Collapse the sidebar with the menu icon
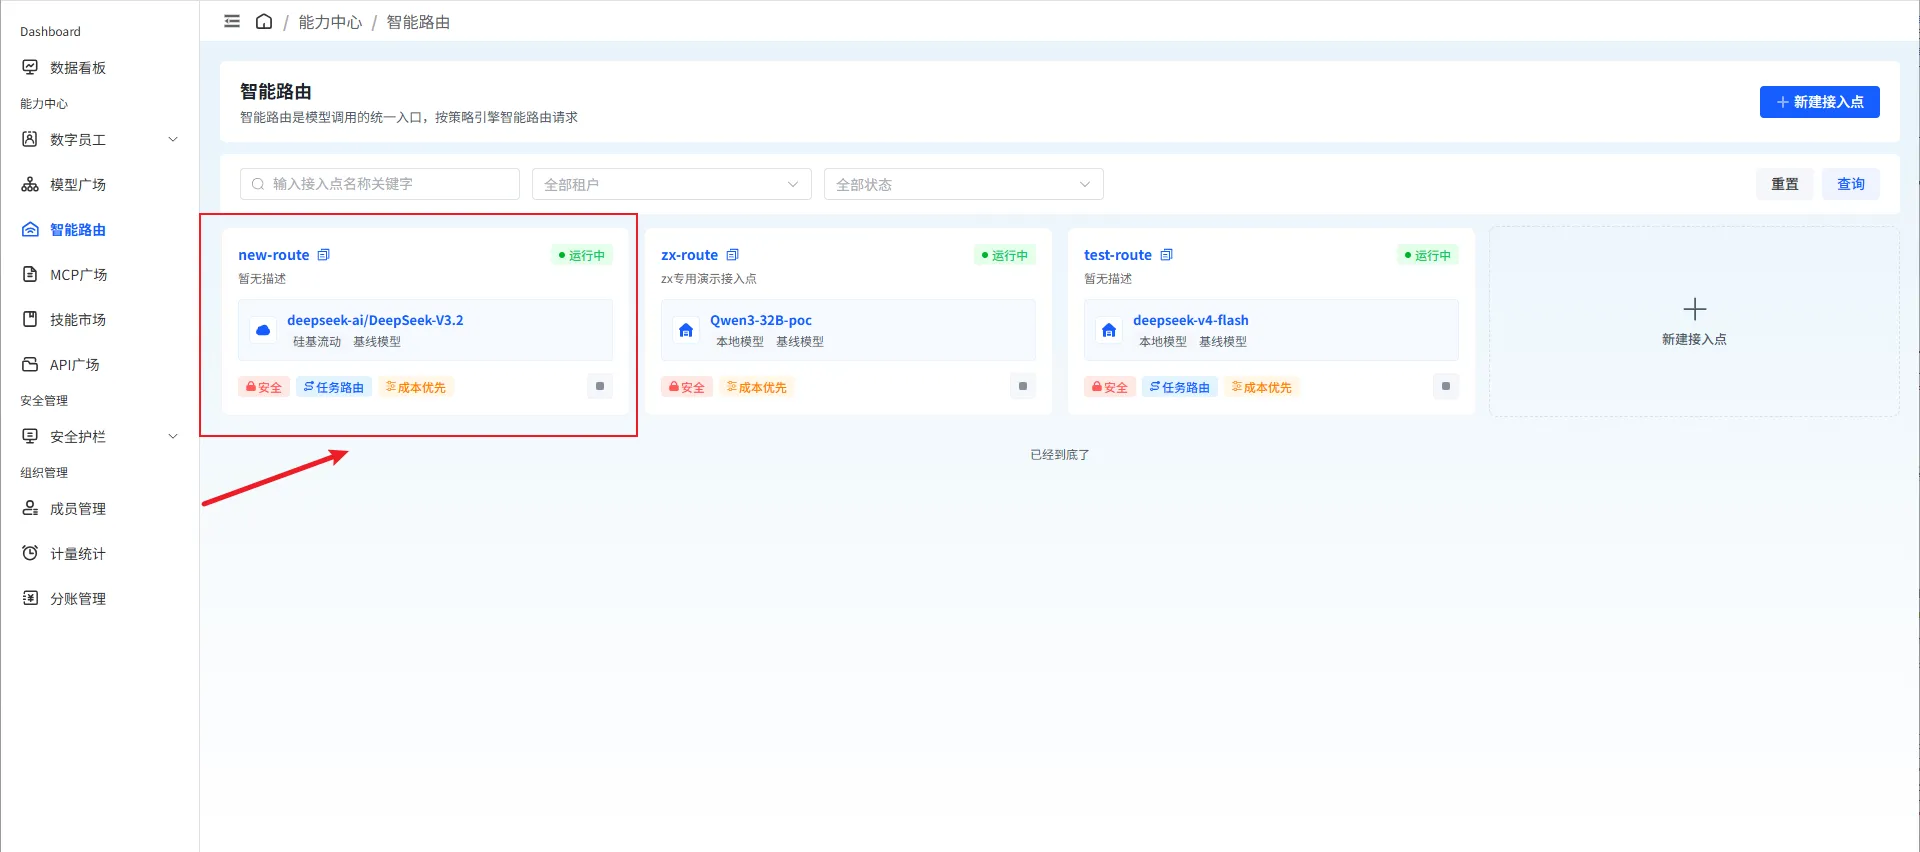Viewport: 1920px width, 852px height. [232, 21]
